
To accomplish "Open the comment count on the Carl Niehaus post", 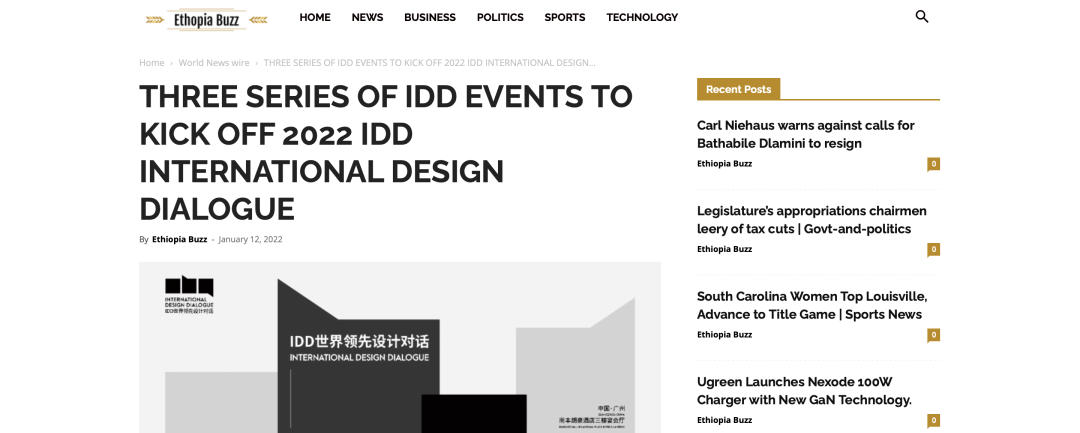I will 933,164.
